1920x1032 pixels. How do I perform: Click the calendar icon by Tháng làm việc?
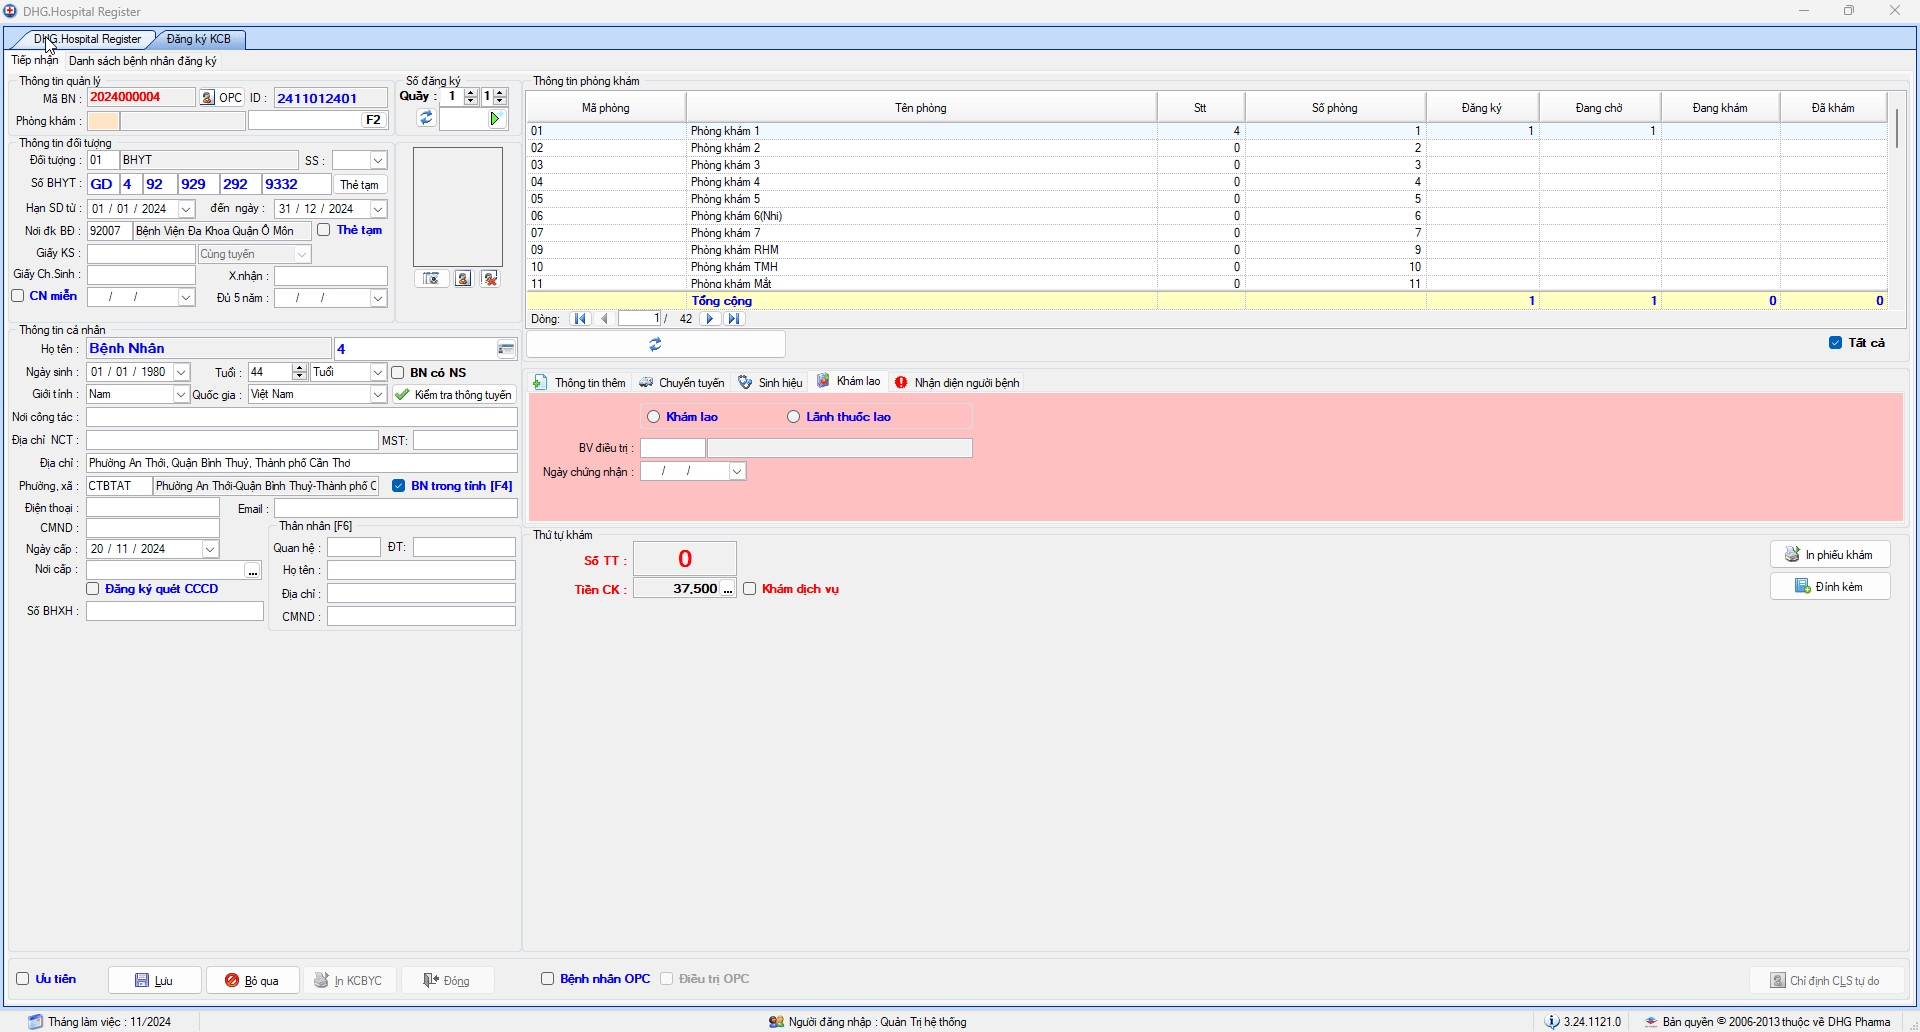pyautogui.click(x=36, y=1021)
